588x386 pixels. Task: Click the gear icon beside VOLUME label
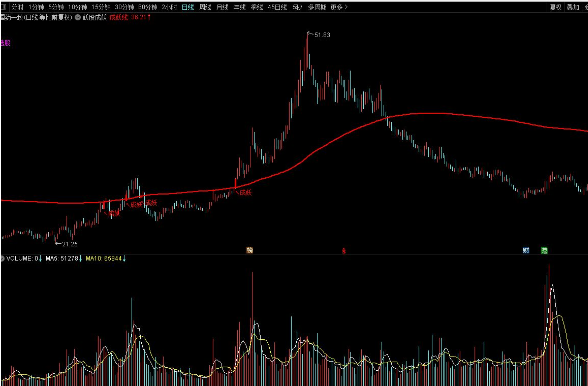click(2, 258)
